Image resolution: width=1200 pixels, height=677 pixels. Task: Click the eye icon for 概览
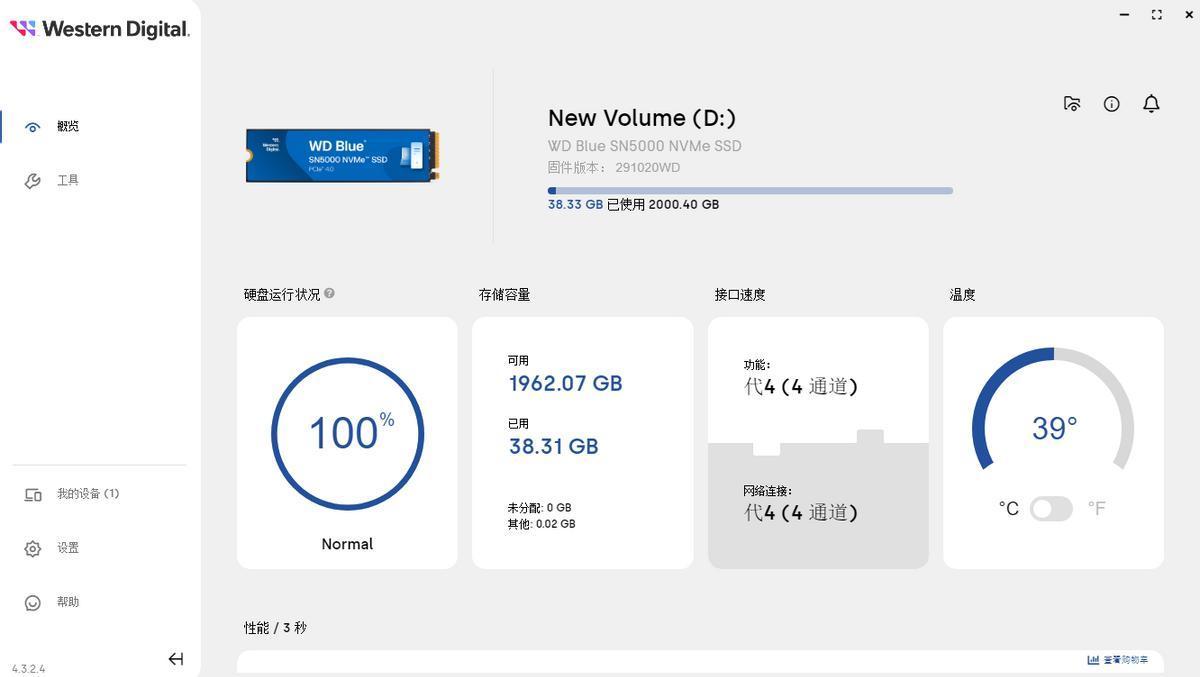33,127
